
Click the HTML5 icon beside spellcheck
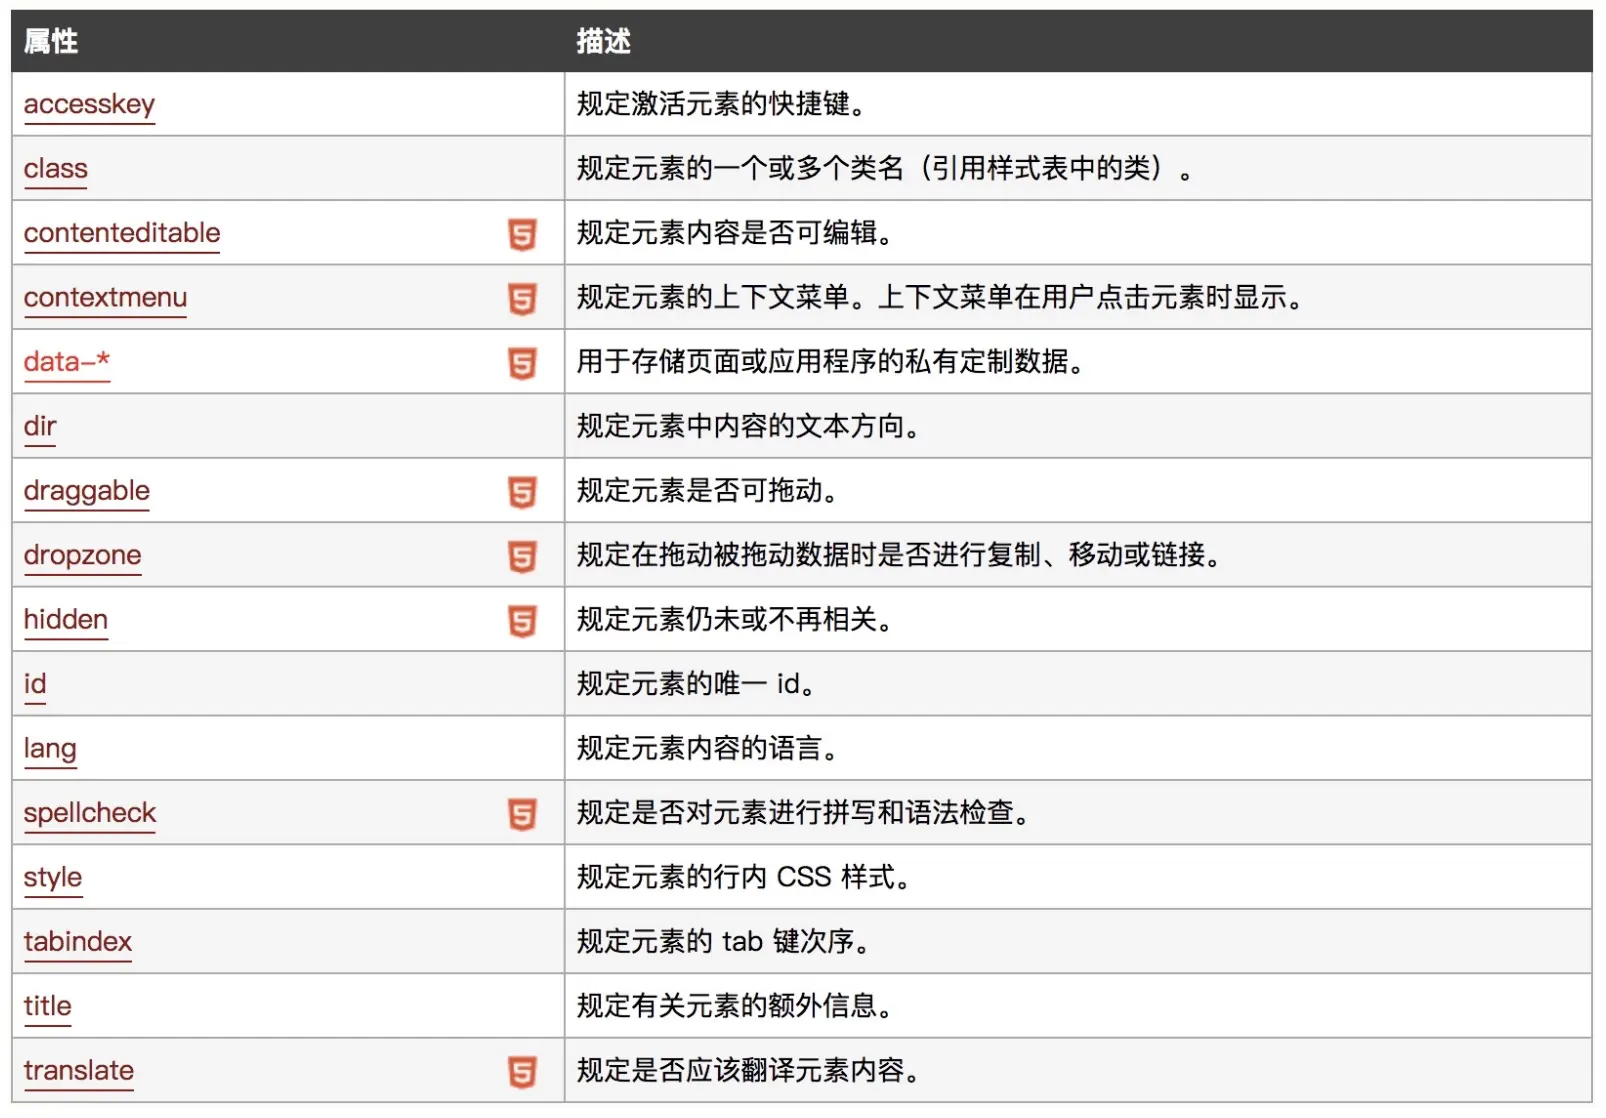click(522, 814)
